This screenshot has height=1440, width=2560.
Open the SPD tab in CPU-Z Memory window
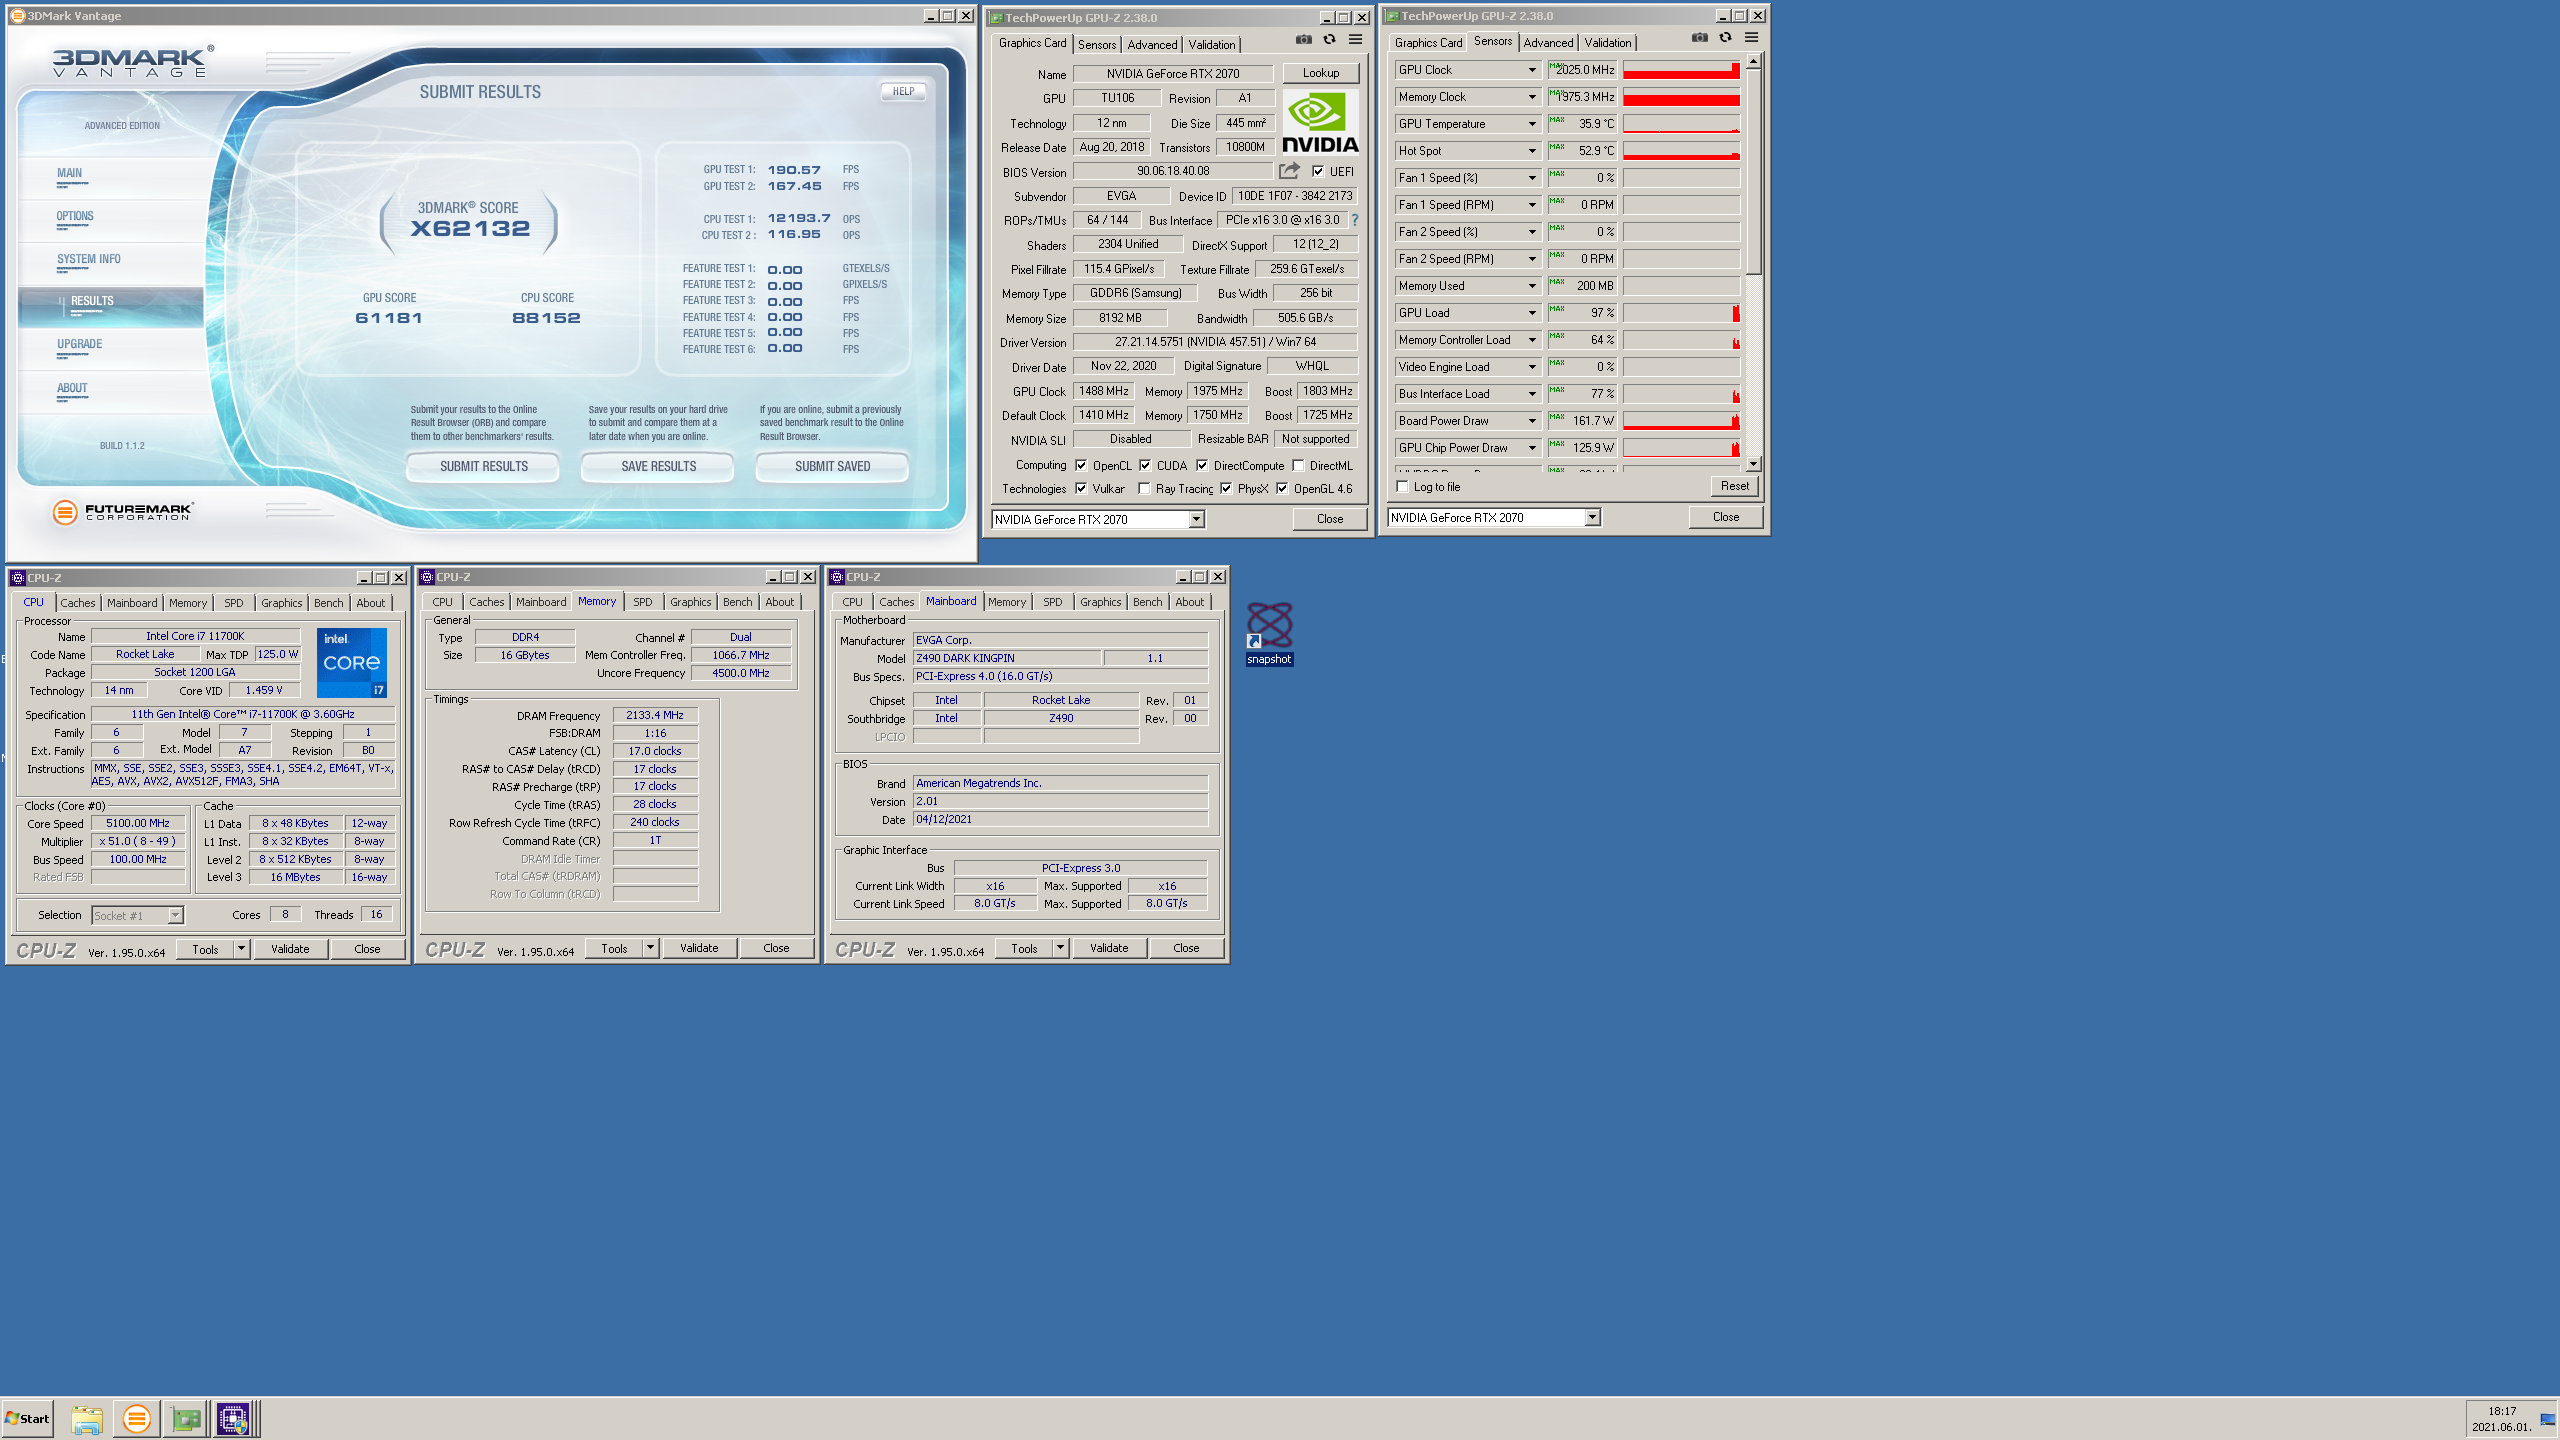(x=642, y=602)
